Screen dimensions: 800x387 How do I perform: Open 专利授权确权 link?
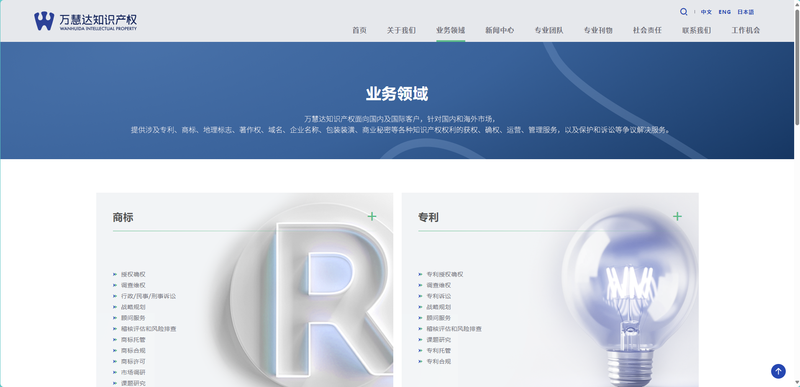(x=445, y=274)
